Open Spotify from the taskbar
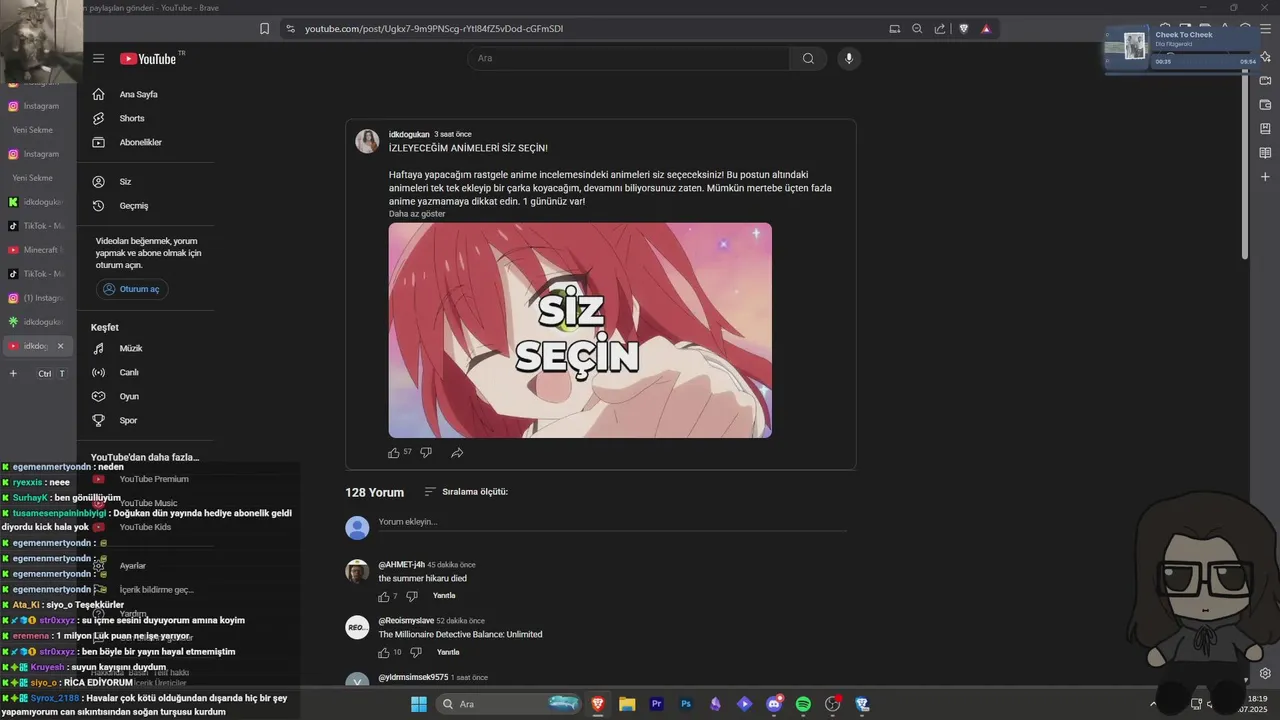 tap(803, 704)
